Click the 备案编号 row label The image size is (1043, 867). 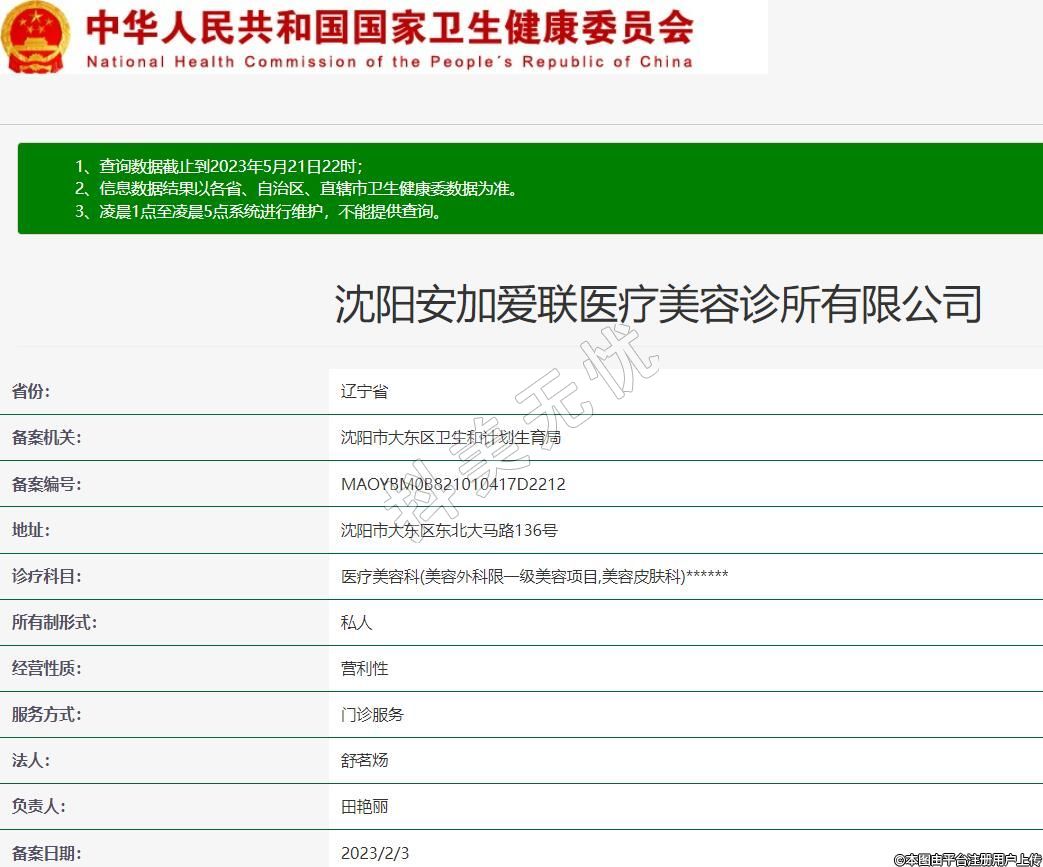(x=46, y=484)
